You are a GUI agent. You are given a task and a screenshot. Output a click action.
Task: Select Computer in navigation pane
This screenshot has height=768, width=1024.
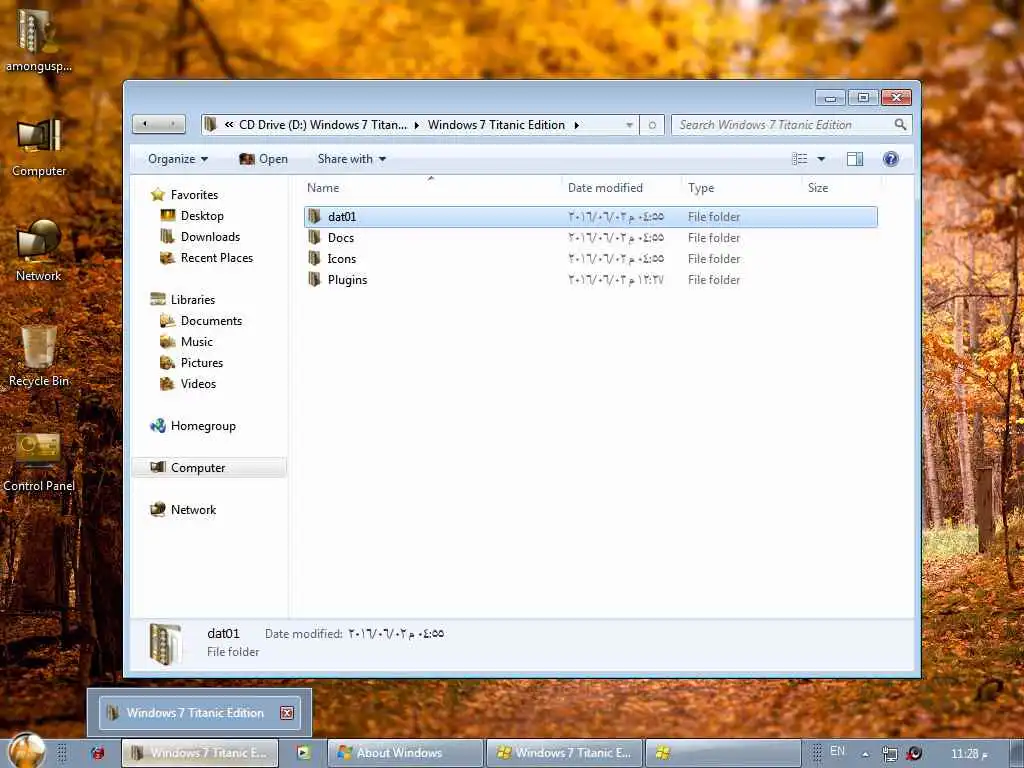click(210, 468)
